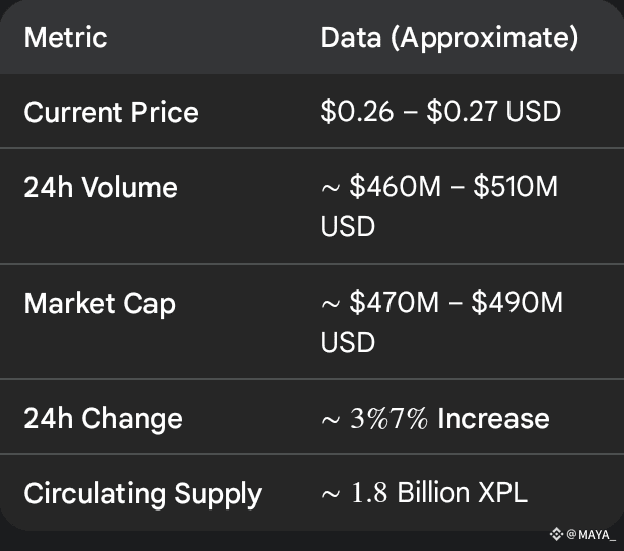The image size is (624, 551).
Task: Select the 1.8 Billion XPL value
Action: pyautogui.click(x=424, y=493)
